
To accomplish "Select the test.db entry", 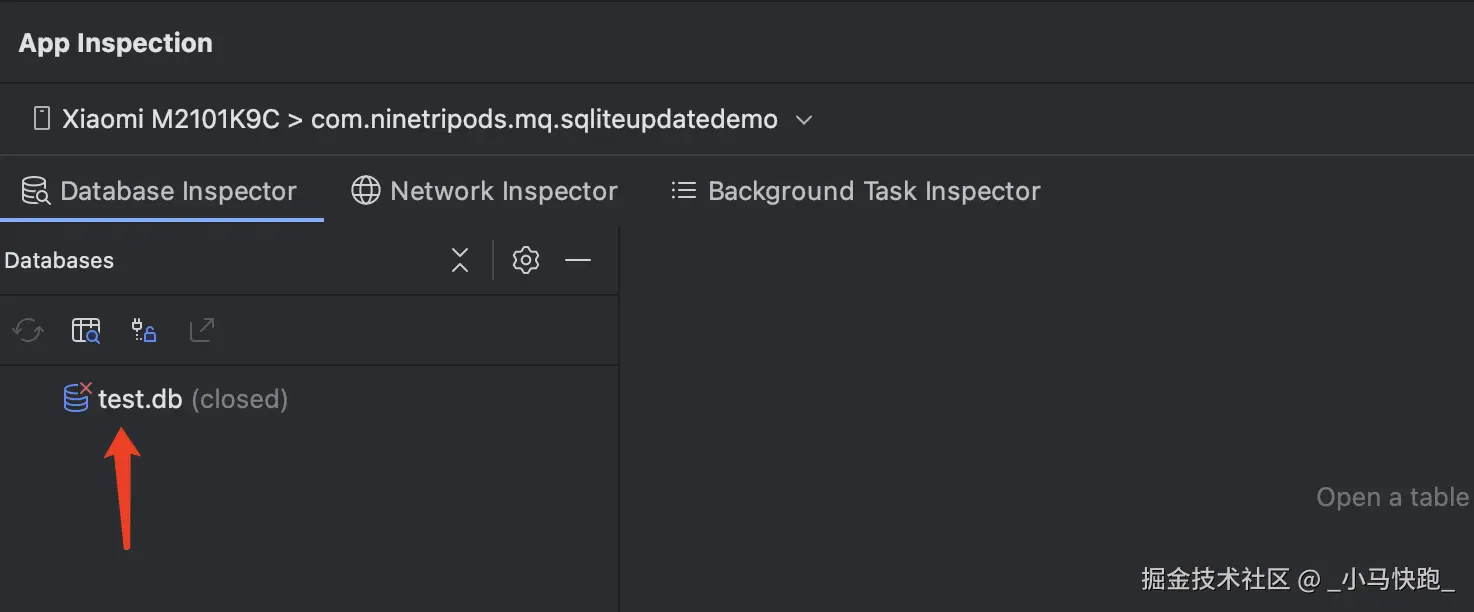I will coord(140,399).
